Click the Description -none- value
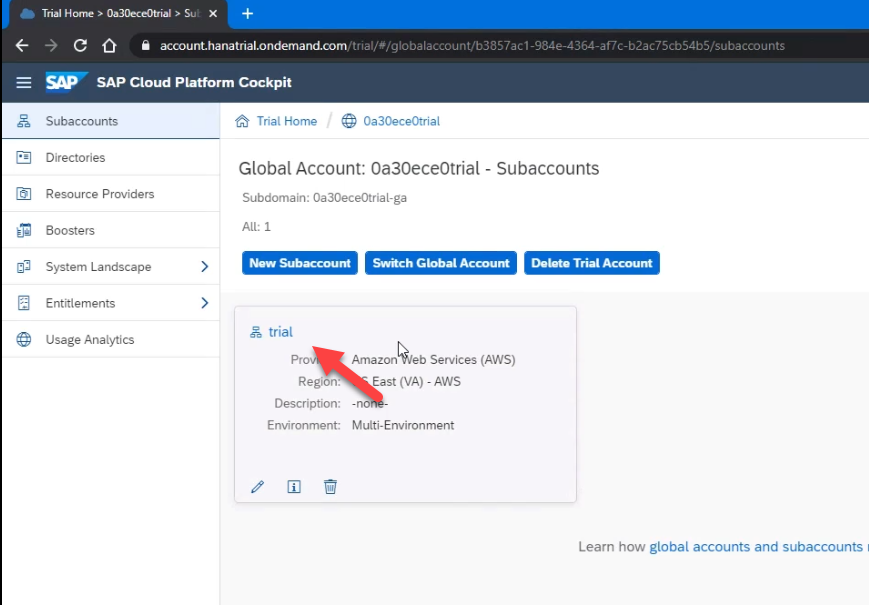The image size is (869, 605). click(370, 403)
